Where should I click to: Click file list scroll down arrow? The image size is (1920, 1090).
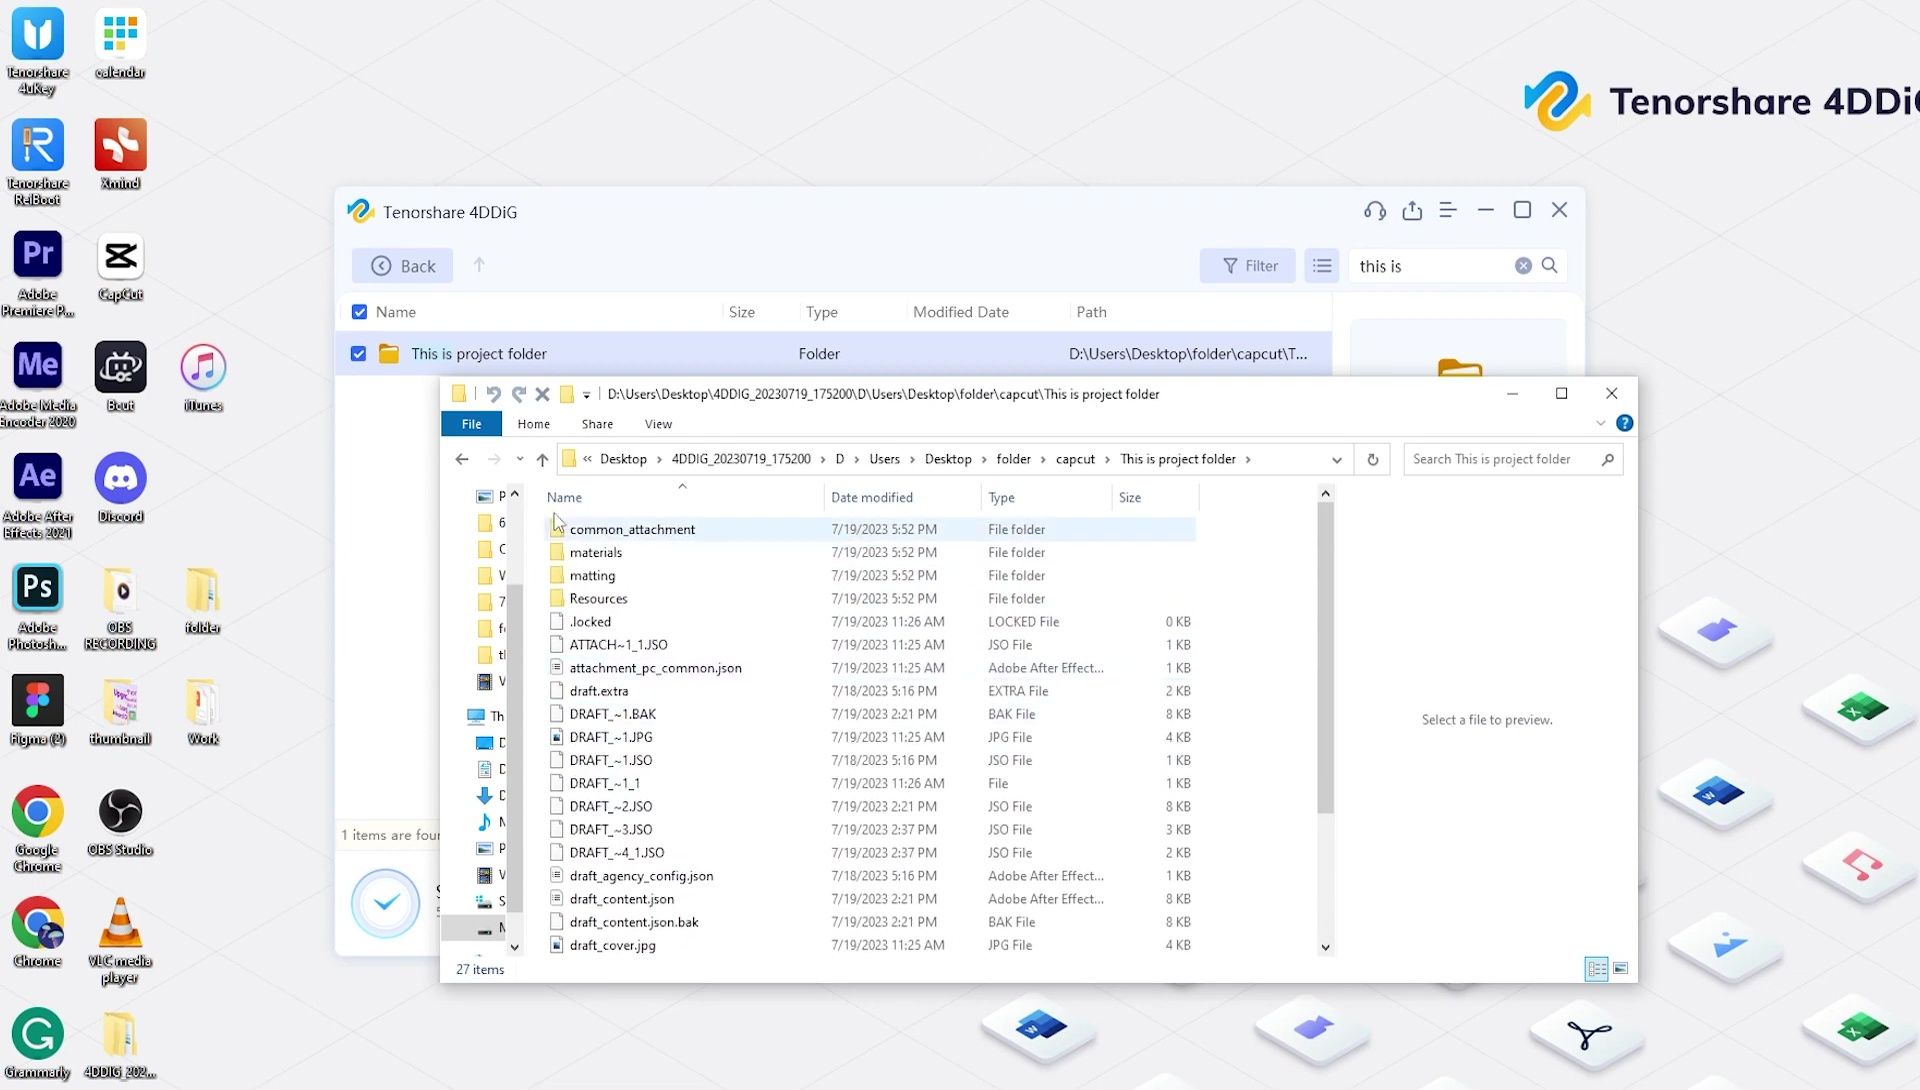pyautogui.click(x=1326, y=947)
